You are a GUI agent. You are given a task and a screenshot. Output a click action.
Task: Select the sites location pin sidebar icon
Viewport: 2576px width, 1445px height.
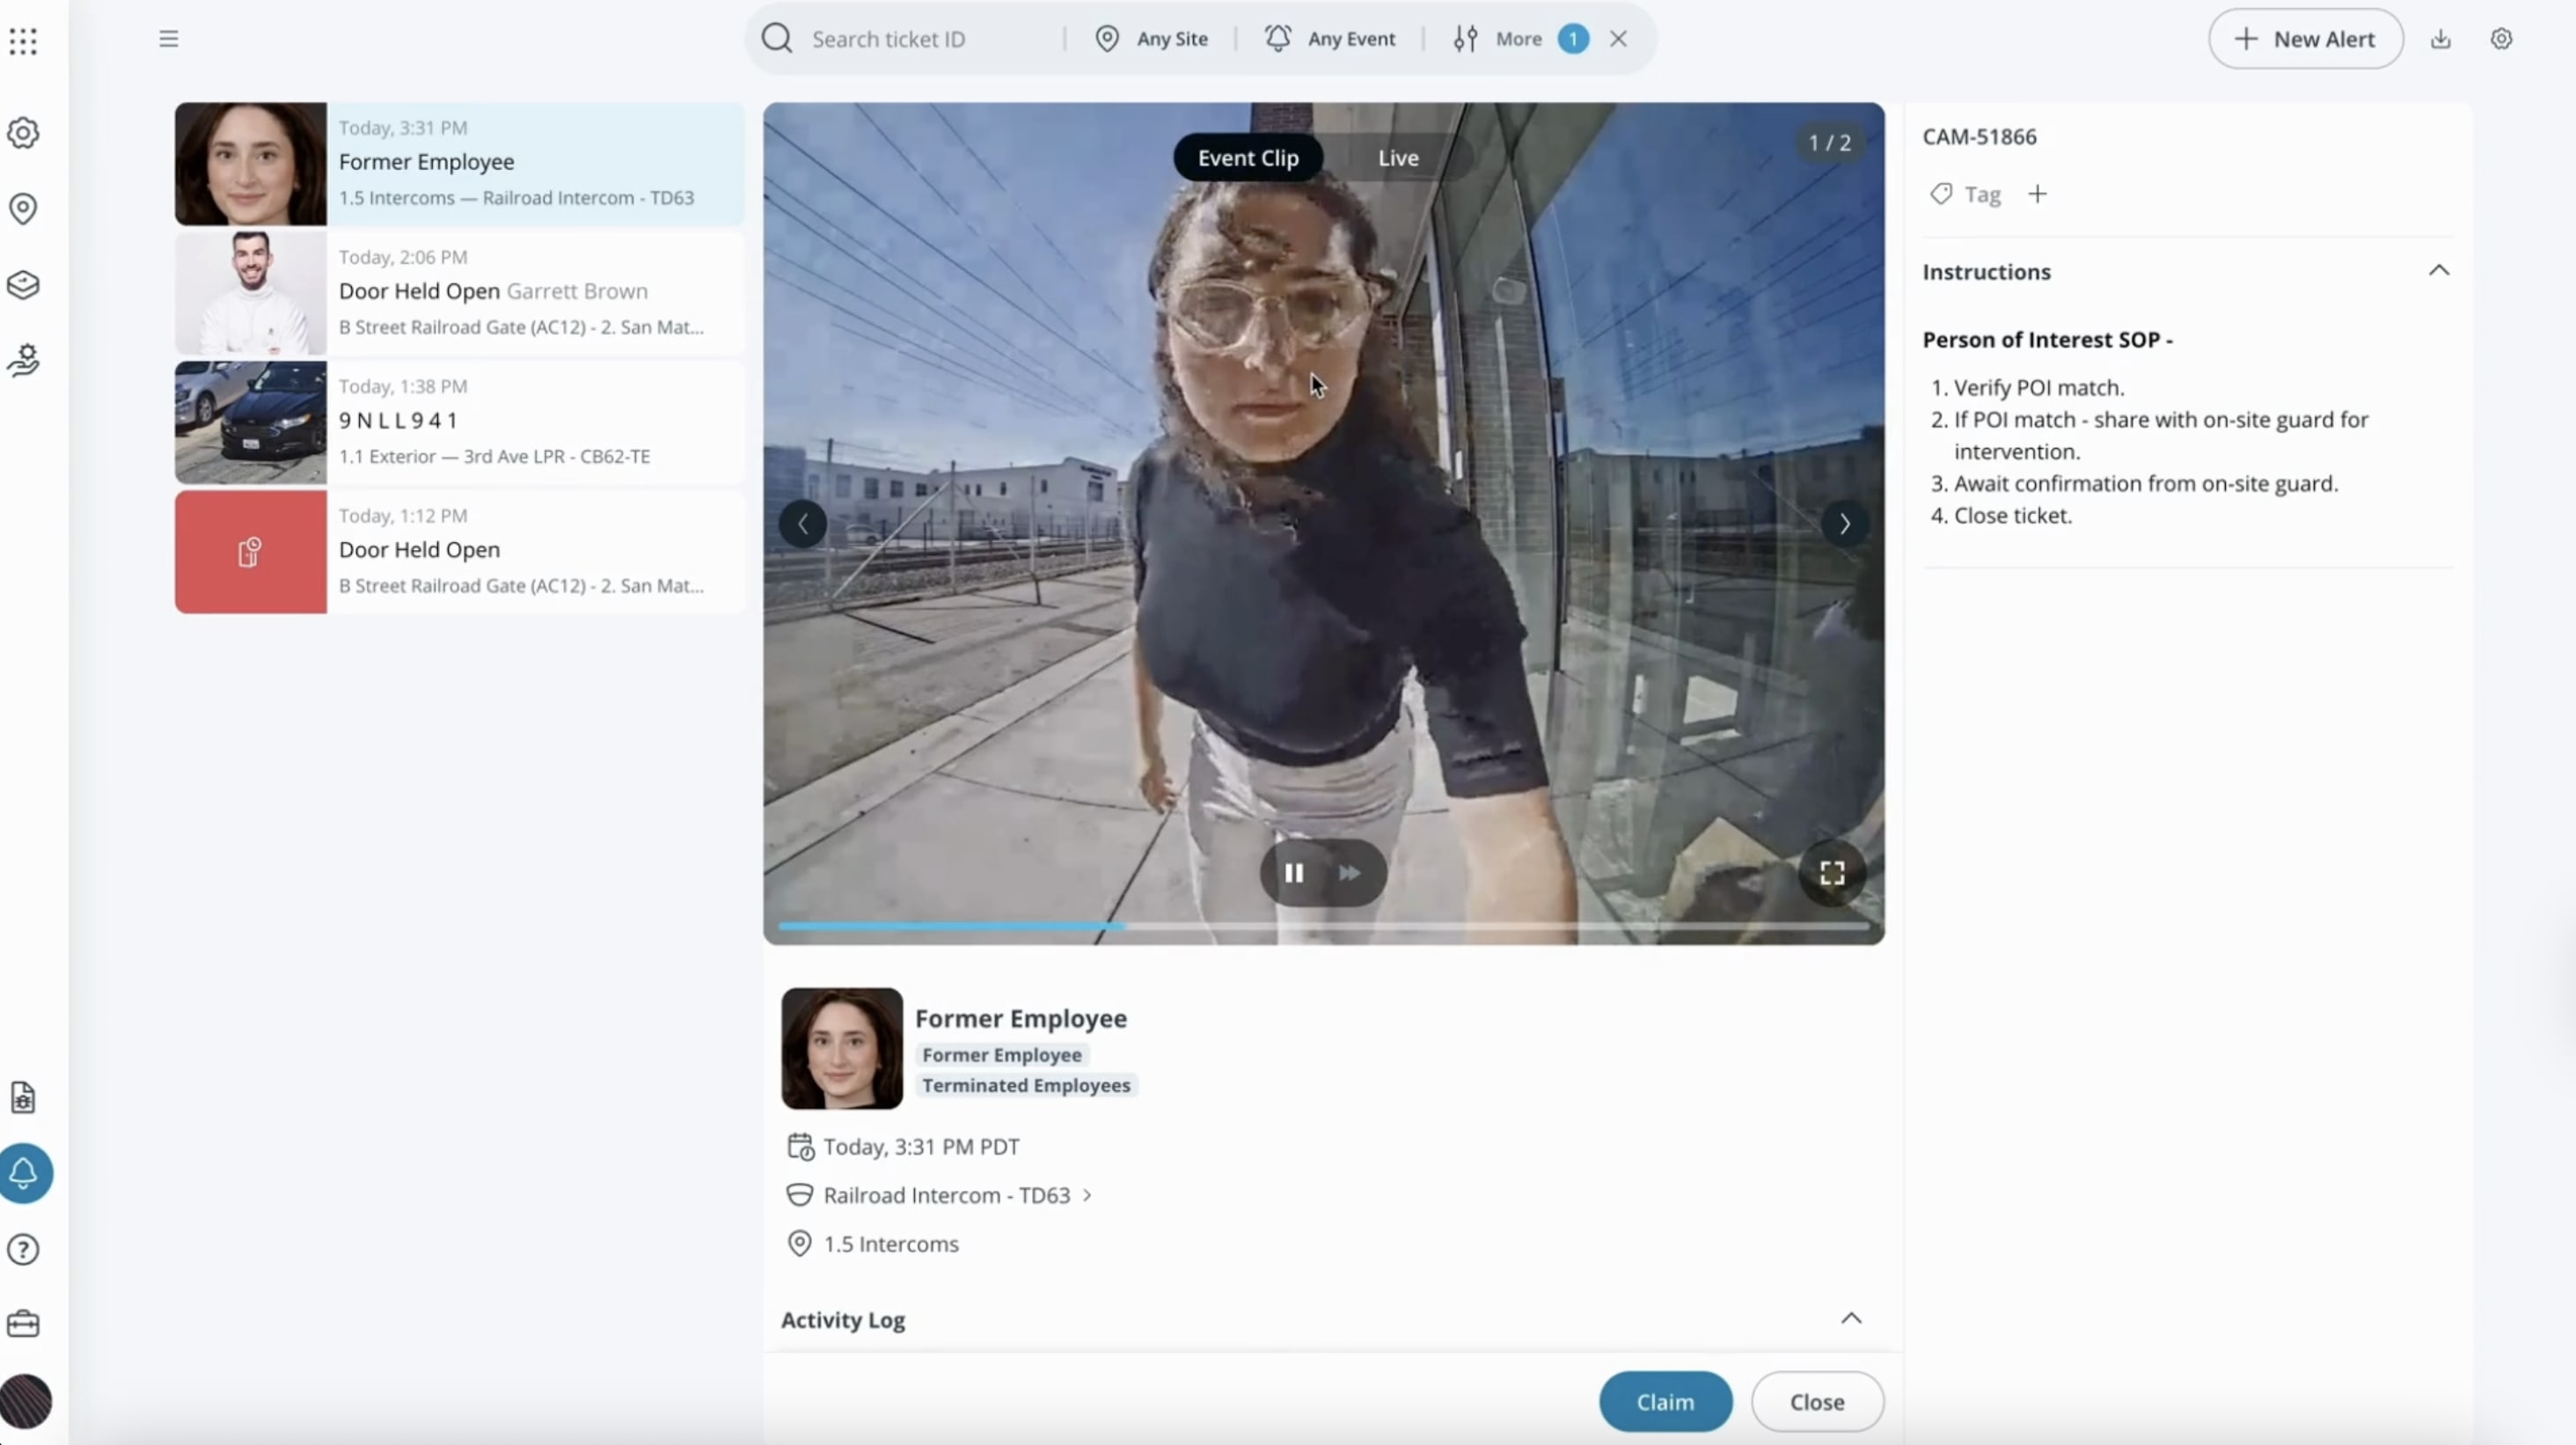point(23,209)
